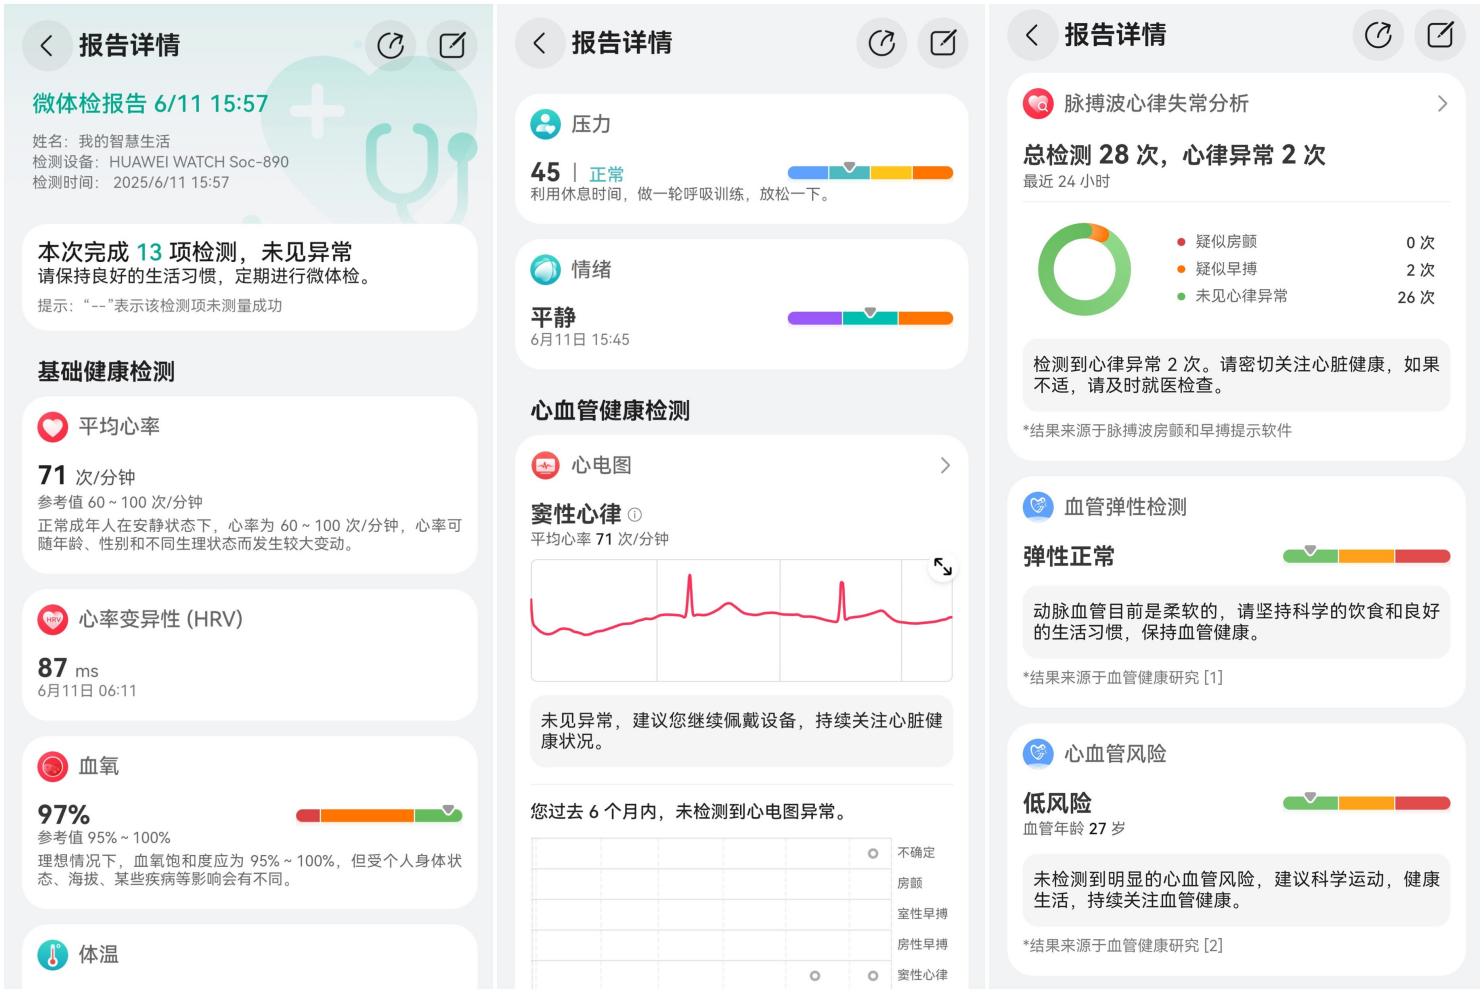Go back from the left report screen
The width and height of the screenshot is (1484, 993).
pos(46,45)
